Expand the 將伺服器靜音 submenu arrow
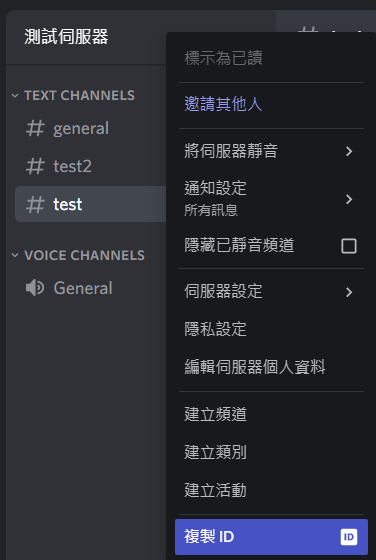 (349, 151)
